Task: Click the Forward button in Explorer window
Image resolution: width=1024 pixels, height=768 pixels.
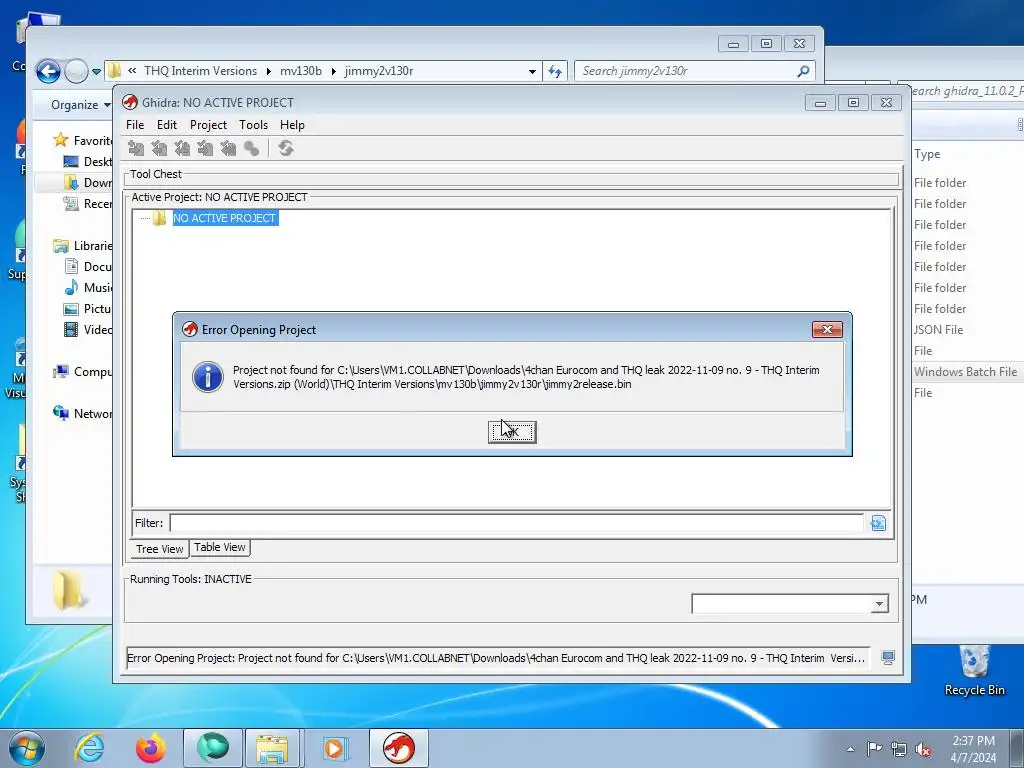Action: tap(76, 71)
